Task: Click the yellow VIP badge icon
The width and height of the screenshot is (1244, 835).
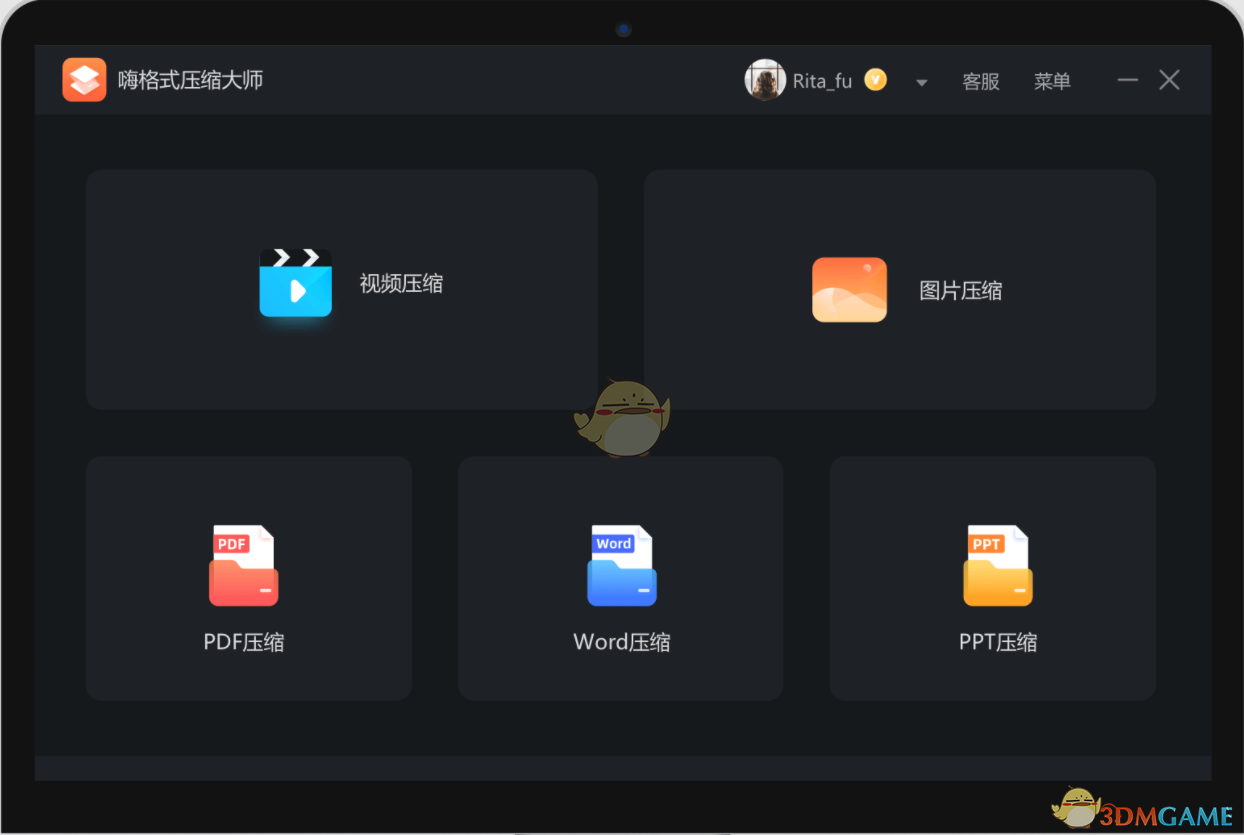Action: 875,79
